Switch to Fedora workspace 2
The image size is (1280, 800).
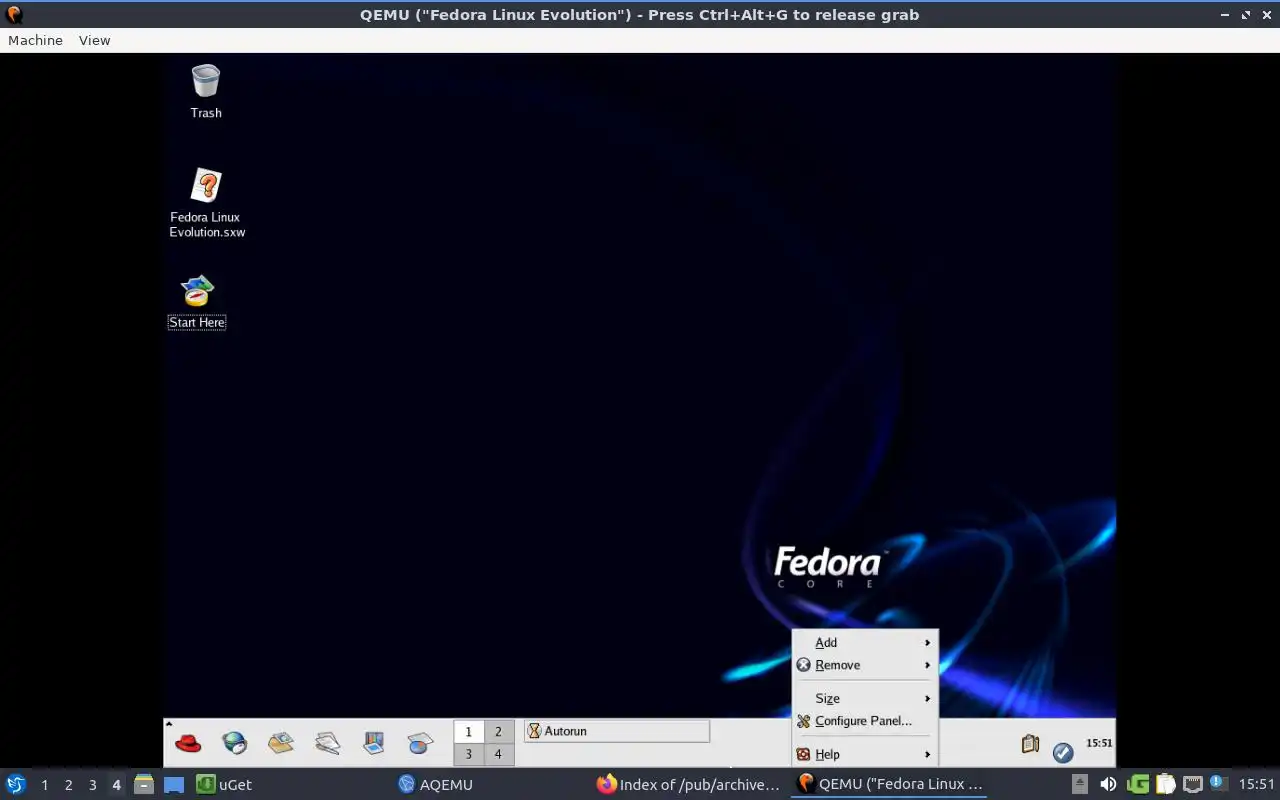tap(498, 732)
